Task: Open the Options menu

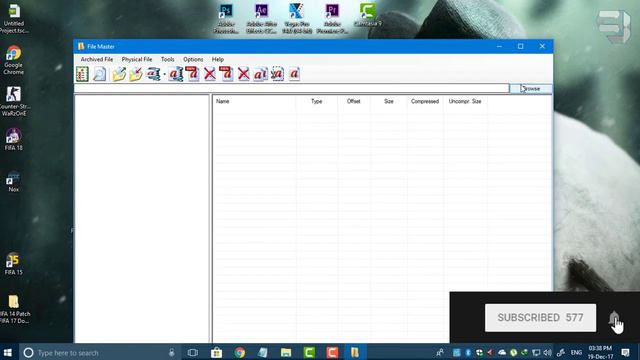Action: tap(193, 59)
